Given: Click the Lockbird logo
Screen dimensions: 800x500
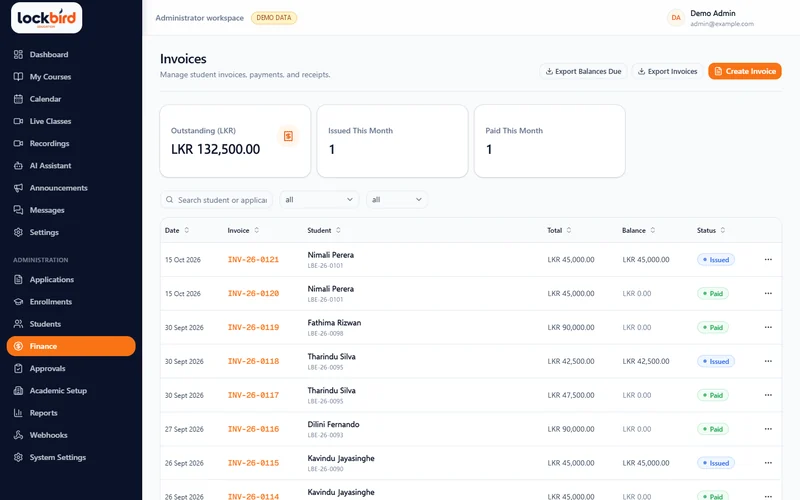Looking at the screenshot, I should coord(46,18).
